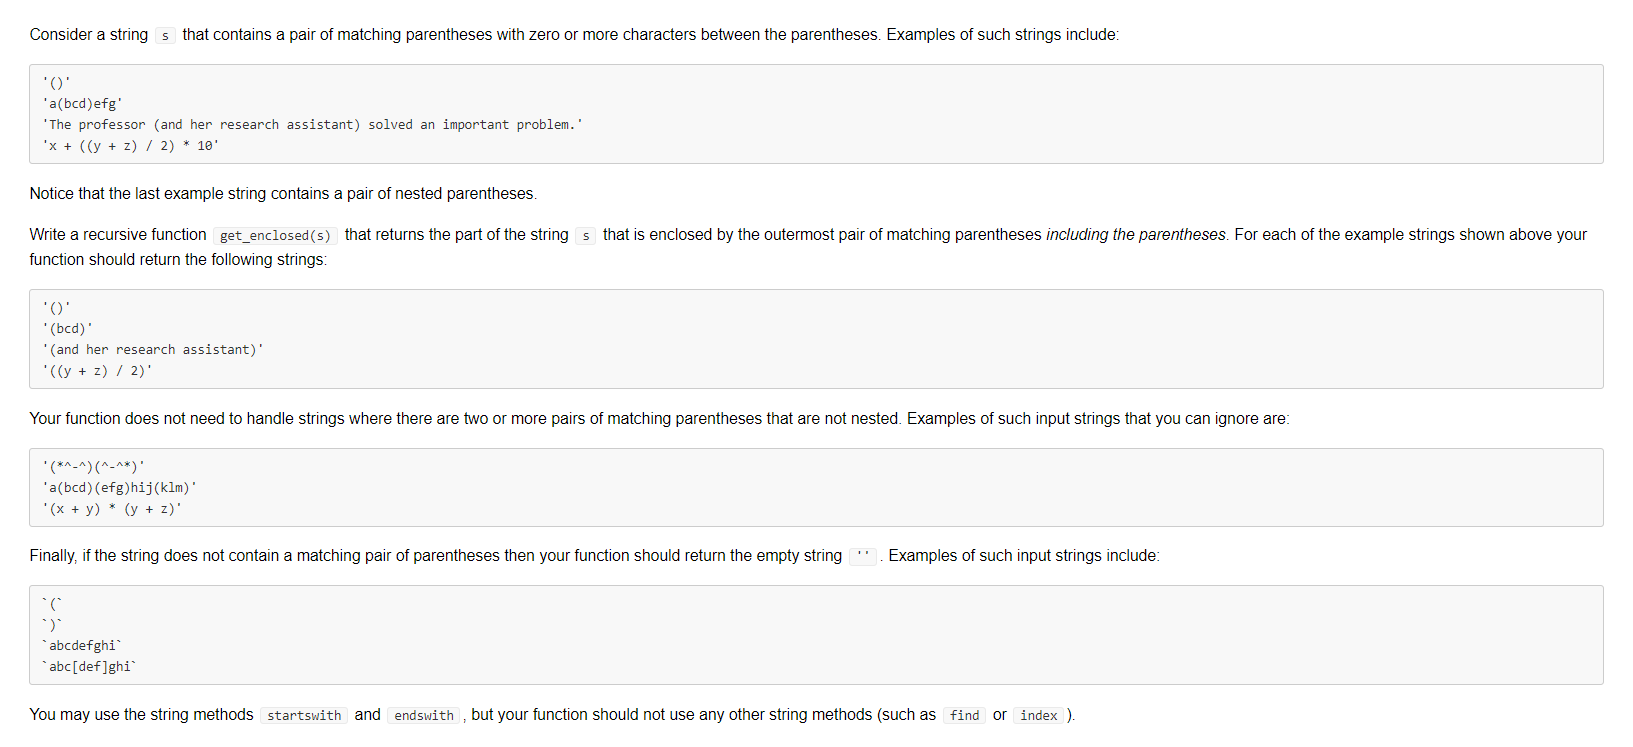The height and width of the screenshot is (747, 1633).
Task: Click the output line '((y + z) / 2)'
Action: (98, 370)
